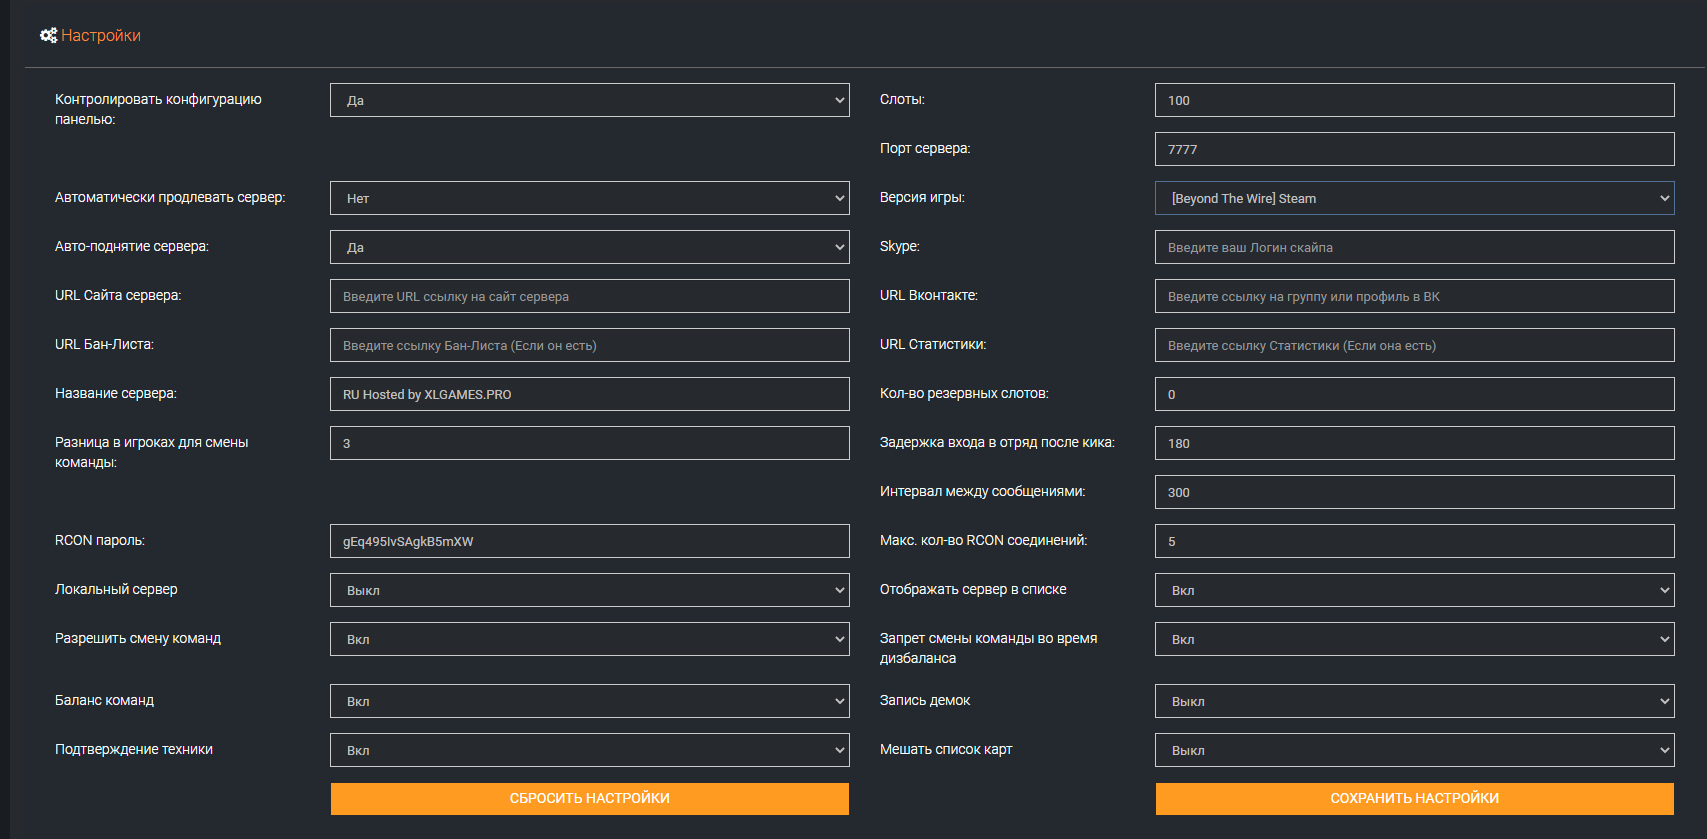Viewport: 1707px width, 839px height.
Task: Click the gears icon beside Настройки heading
Action: (x=48, y=36)
